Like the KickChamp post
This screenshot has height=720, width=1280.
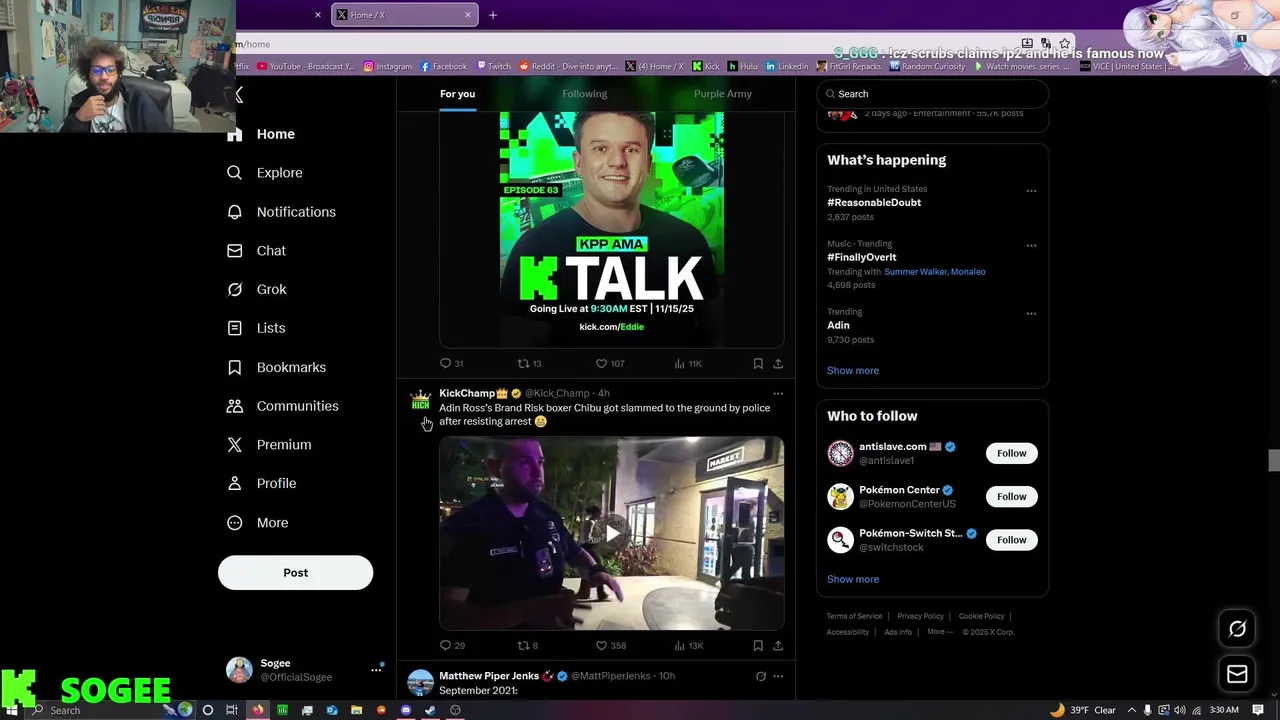click(x=610, y=646)
